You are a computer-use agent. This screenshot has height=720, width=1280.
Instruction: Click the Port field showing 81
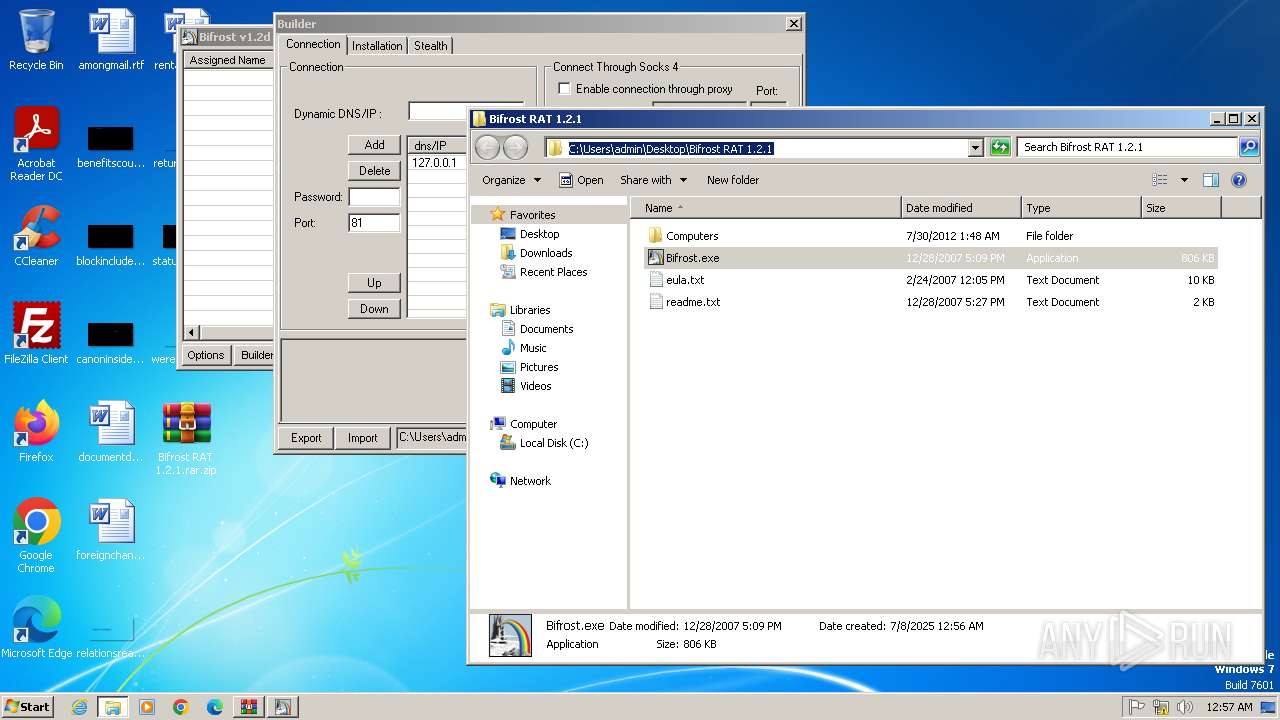(x=374, y=223)
